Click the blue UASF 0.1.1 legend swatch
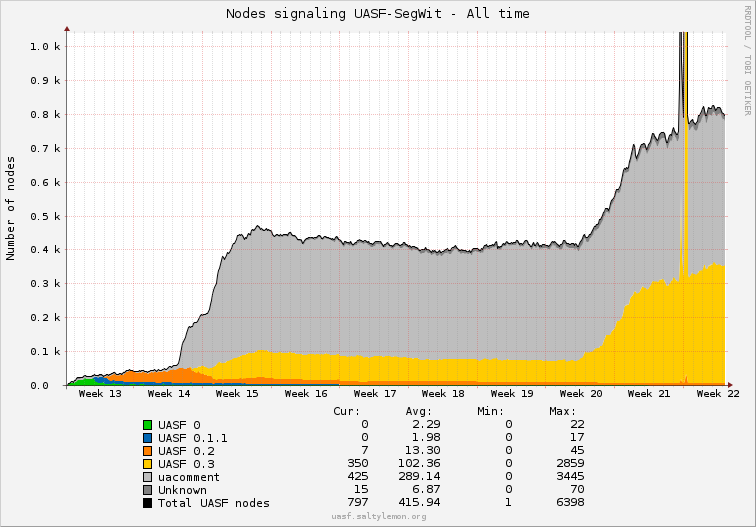Screen dimensions: 756x527 click(148, 438)
